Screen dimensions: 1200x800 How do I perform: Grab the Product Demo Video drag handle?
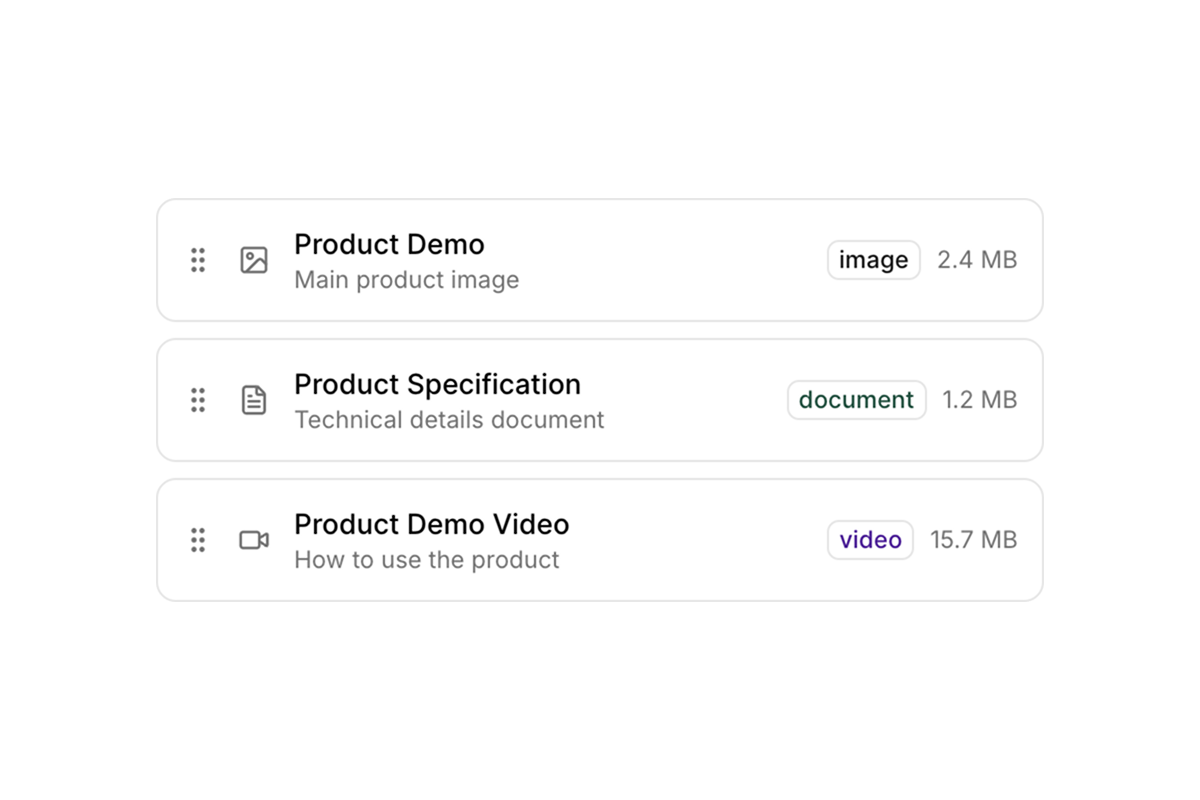click(x=198, y=540)
